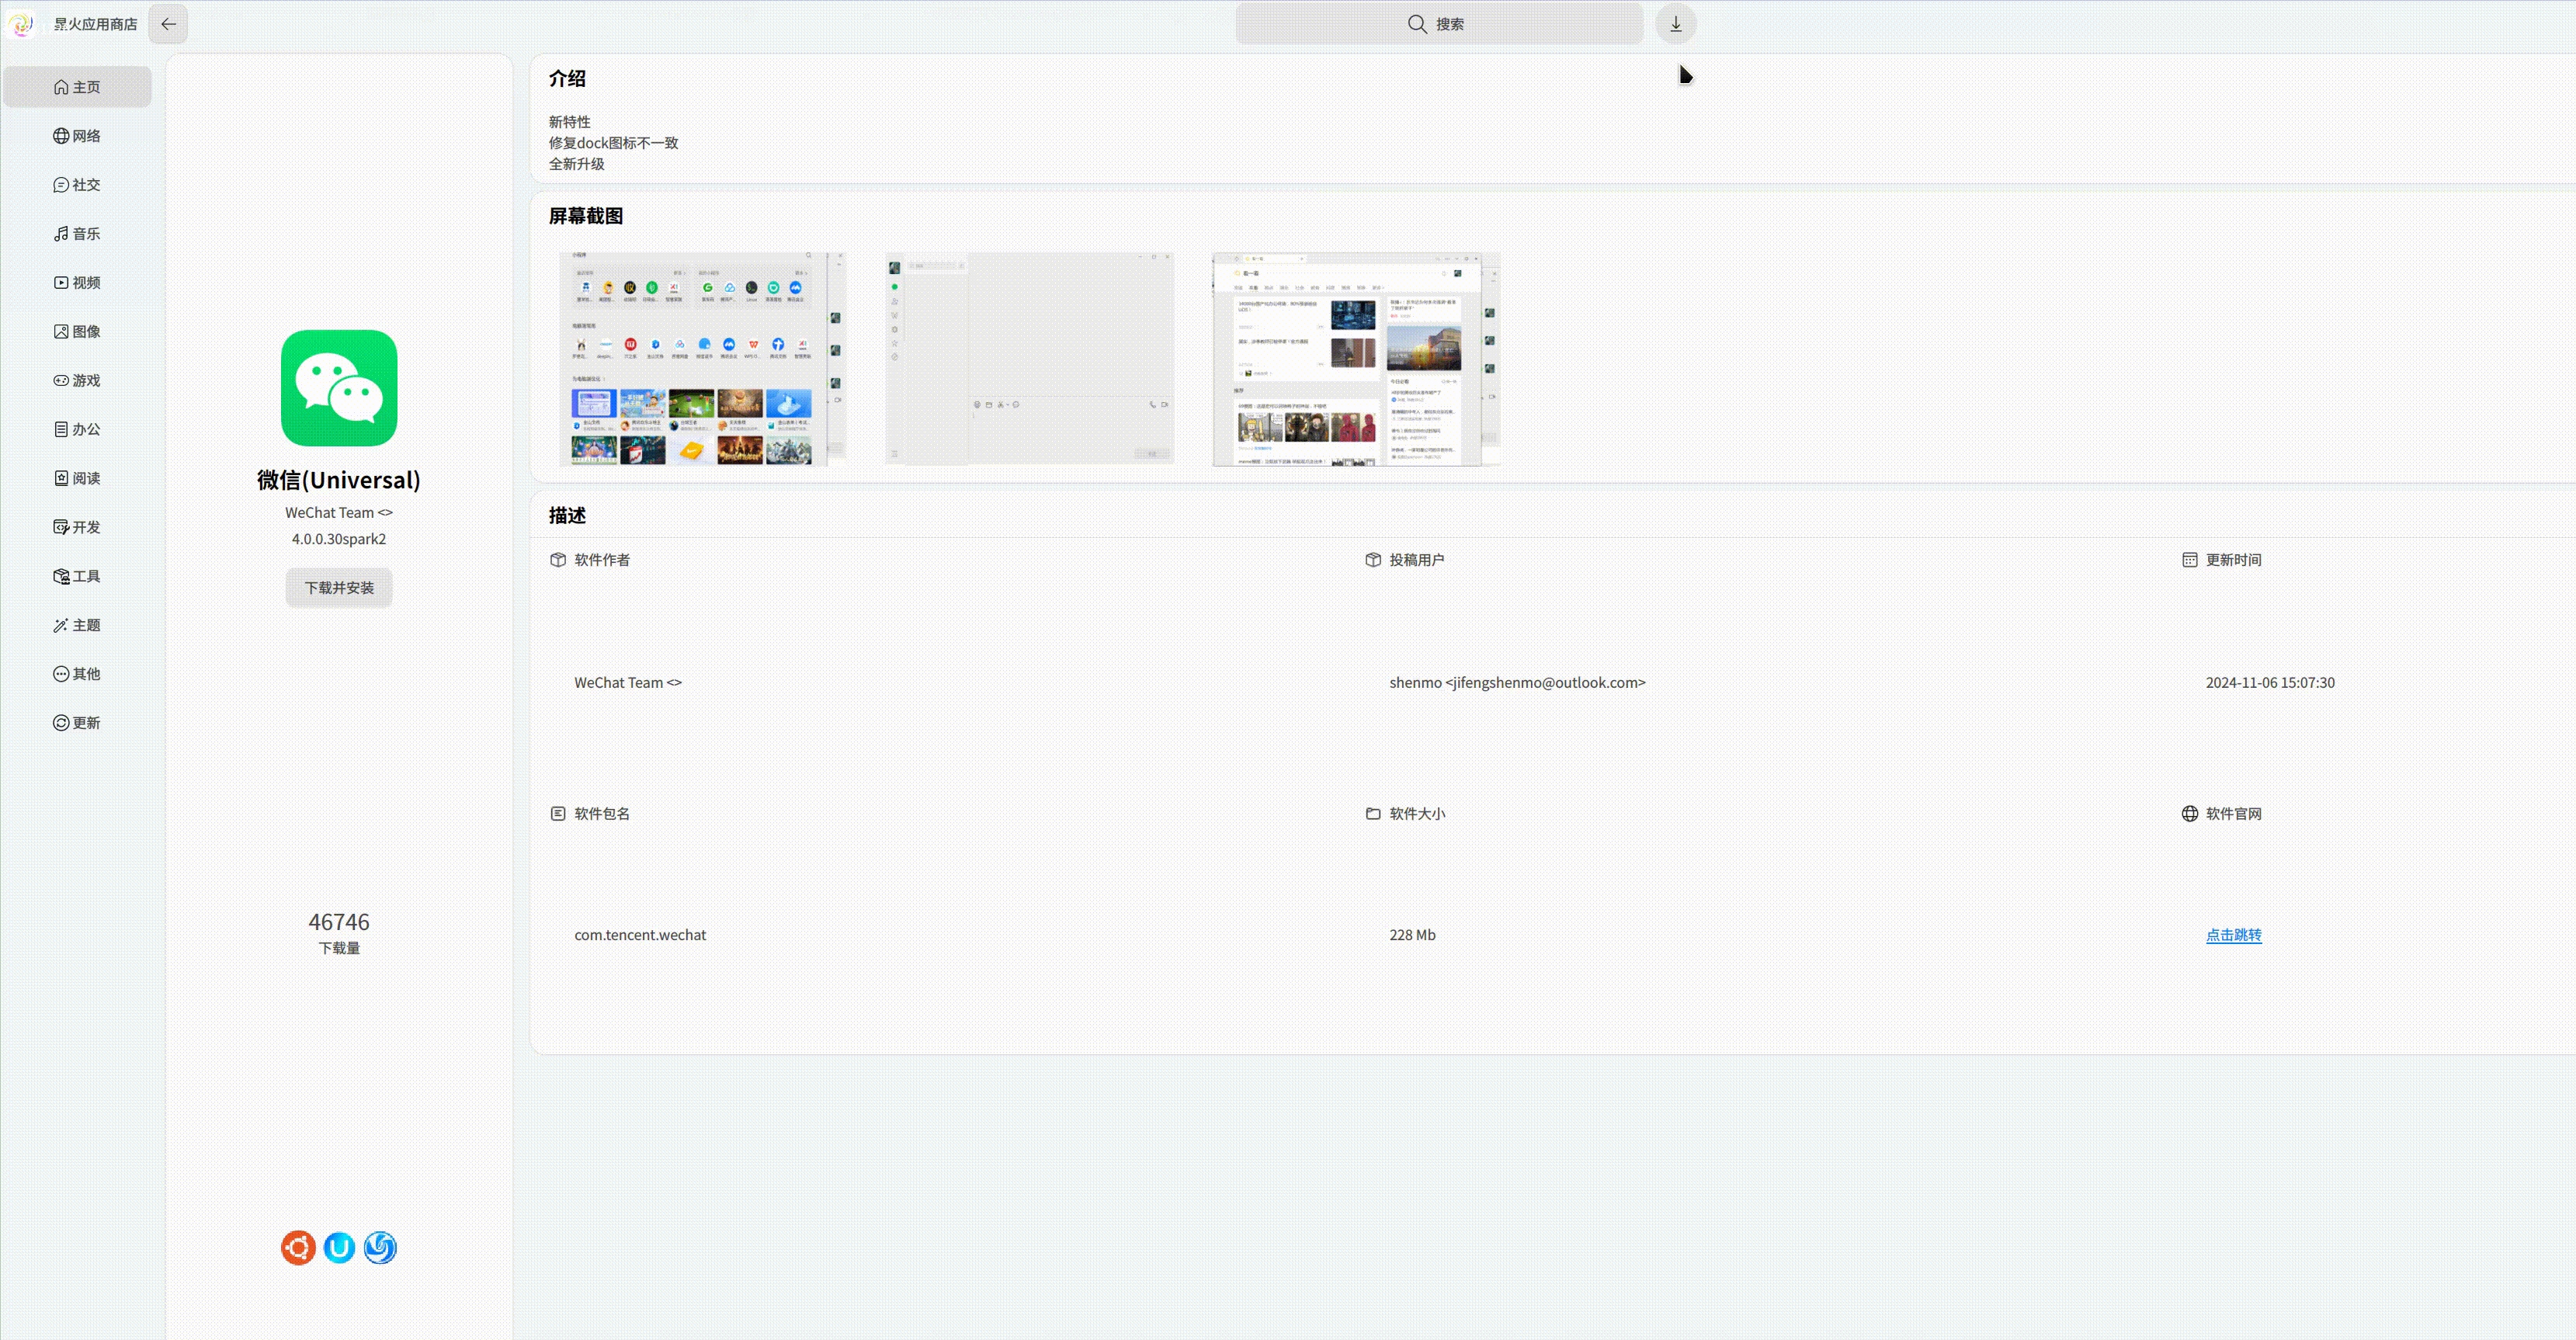
Task: Open 办公 office category
Action: point(77,430)
